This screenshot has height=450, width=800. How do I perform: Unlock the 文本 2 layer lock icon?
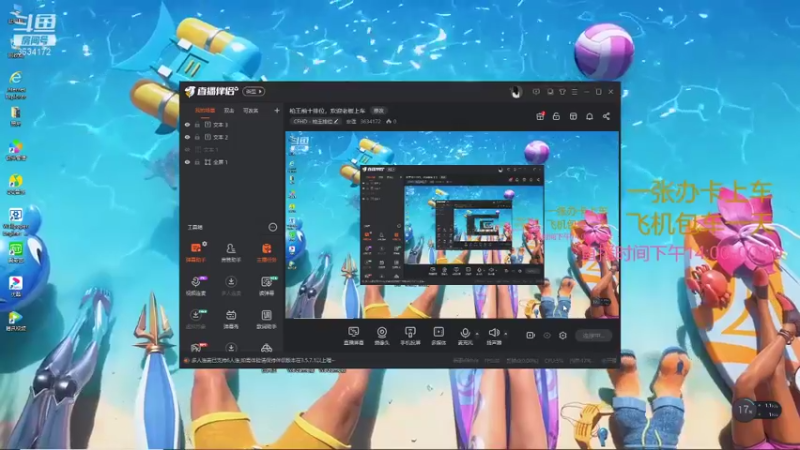click(197, 137)
